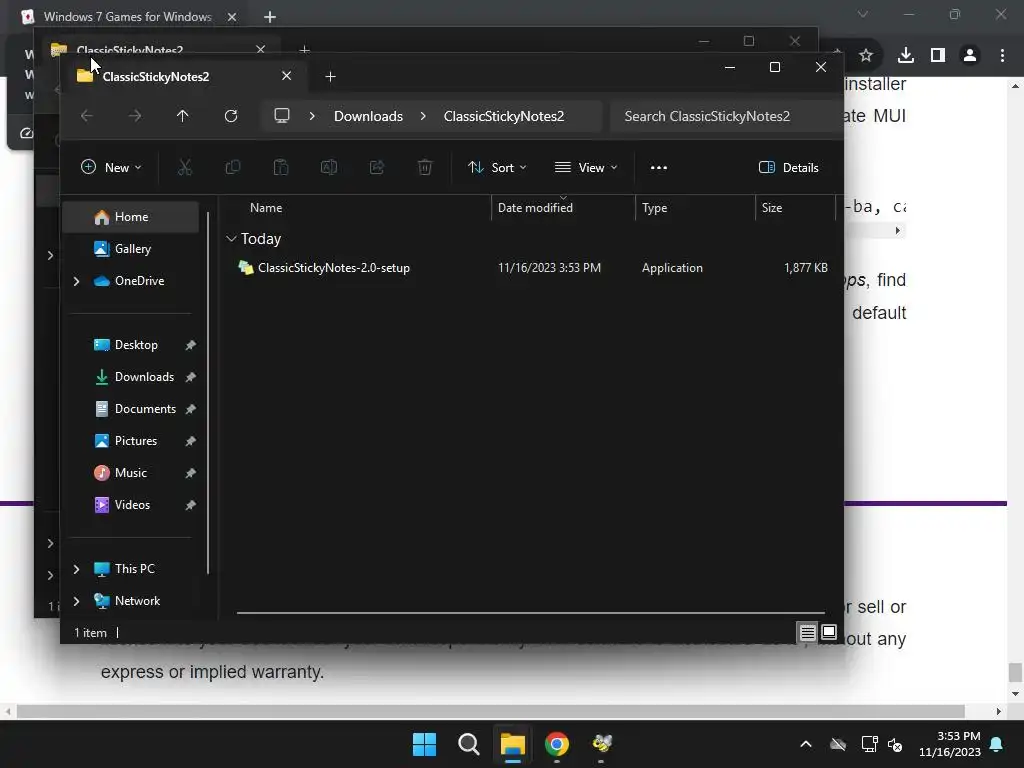Click the Share icon in toolbar
Image resolution: width=1024 pixels, height=768 pixels.
point(377,168)
